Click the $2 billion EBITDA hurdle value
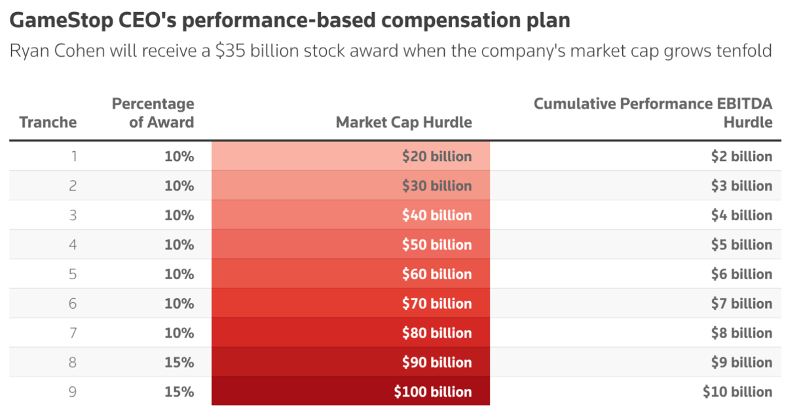The width and height of the screenshot is (800, 420). (742, 156)
